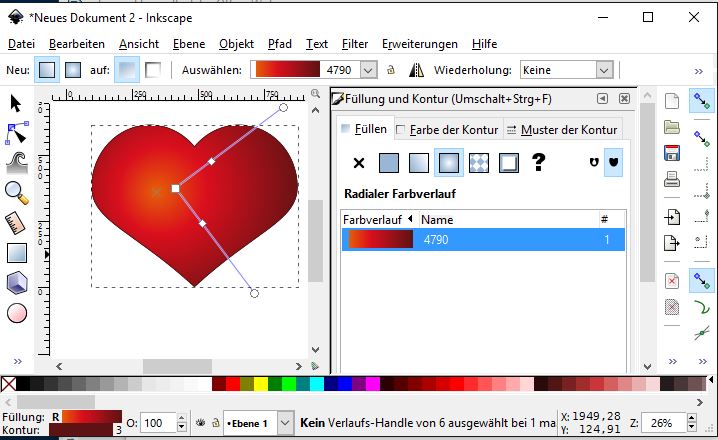Choose the node edit tool
The image size is (718, 440).
tap(17, 133)
